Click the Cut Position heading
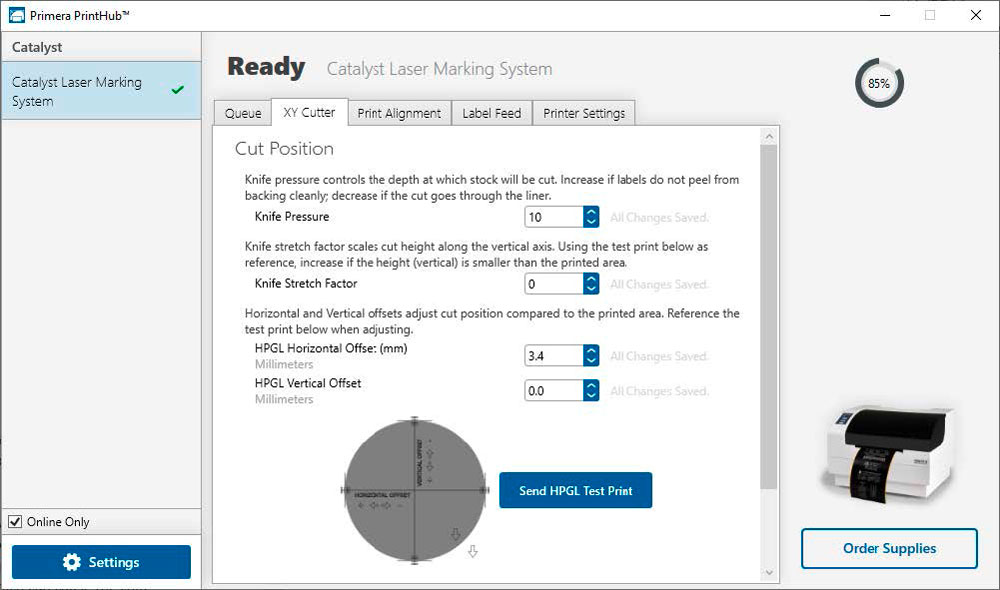Image resolution: width=1000 pixels, height=590 pixels. 284,149
